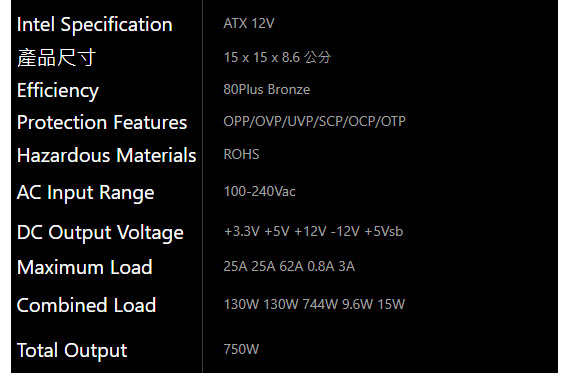The width and height of the screenshot is (570, 373).
Task: Click the Total Output label
Action: [72, 351]
